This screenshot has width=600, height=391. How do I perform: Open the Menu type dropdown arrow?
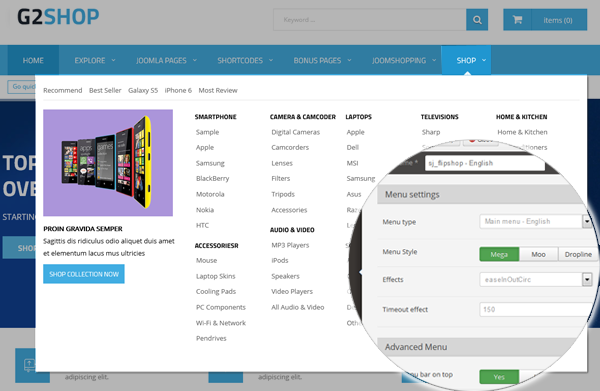(x=587, y=221)
